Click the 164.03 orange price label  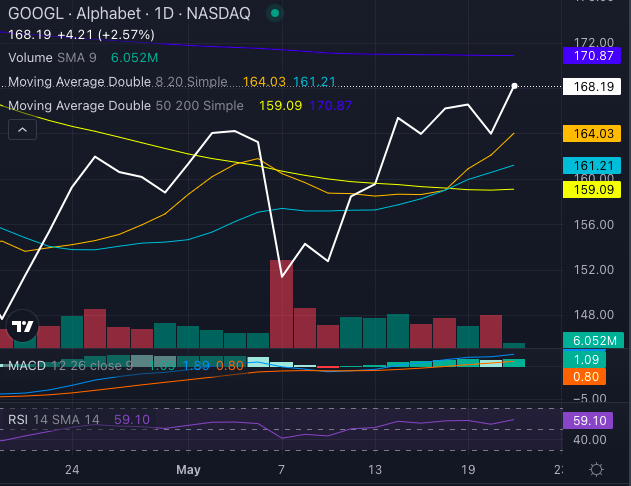click(x=592, y=134)
